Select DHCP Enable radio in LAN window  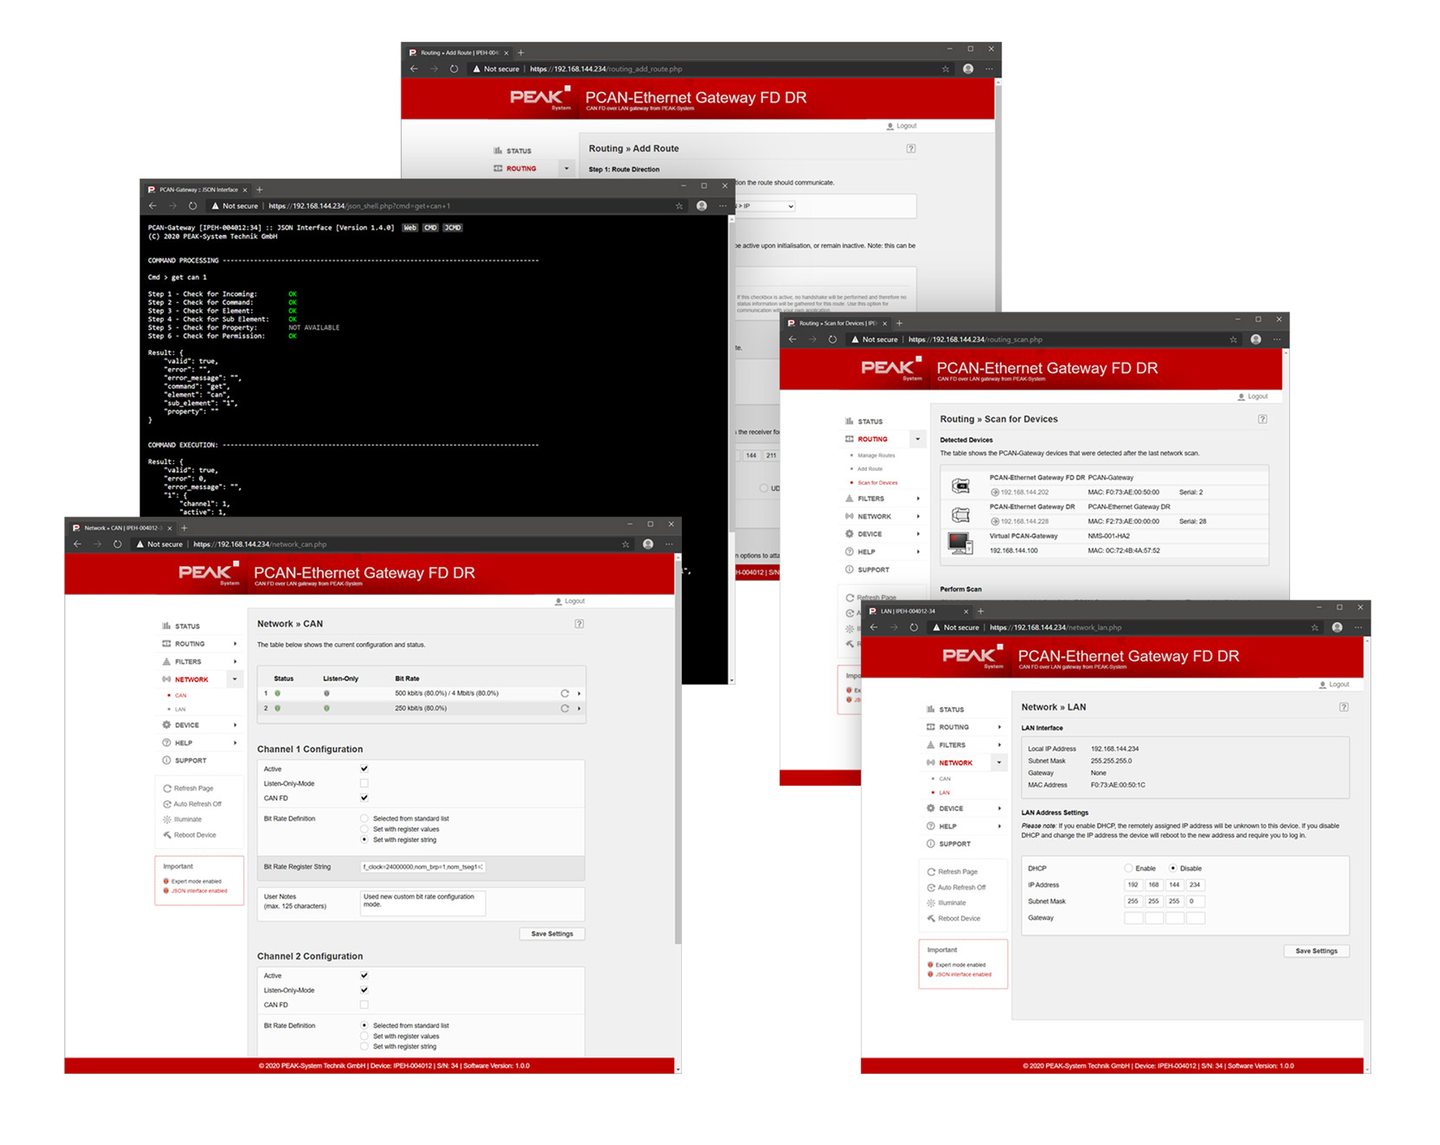[x=1128, y=868]
